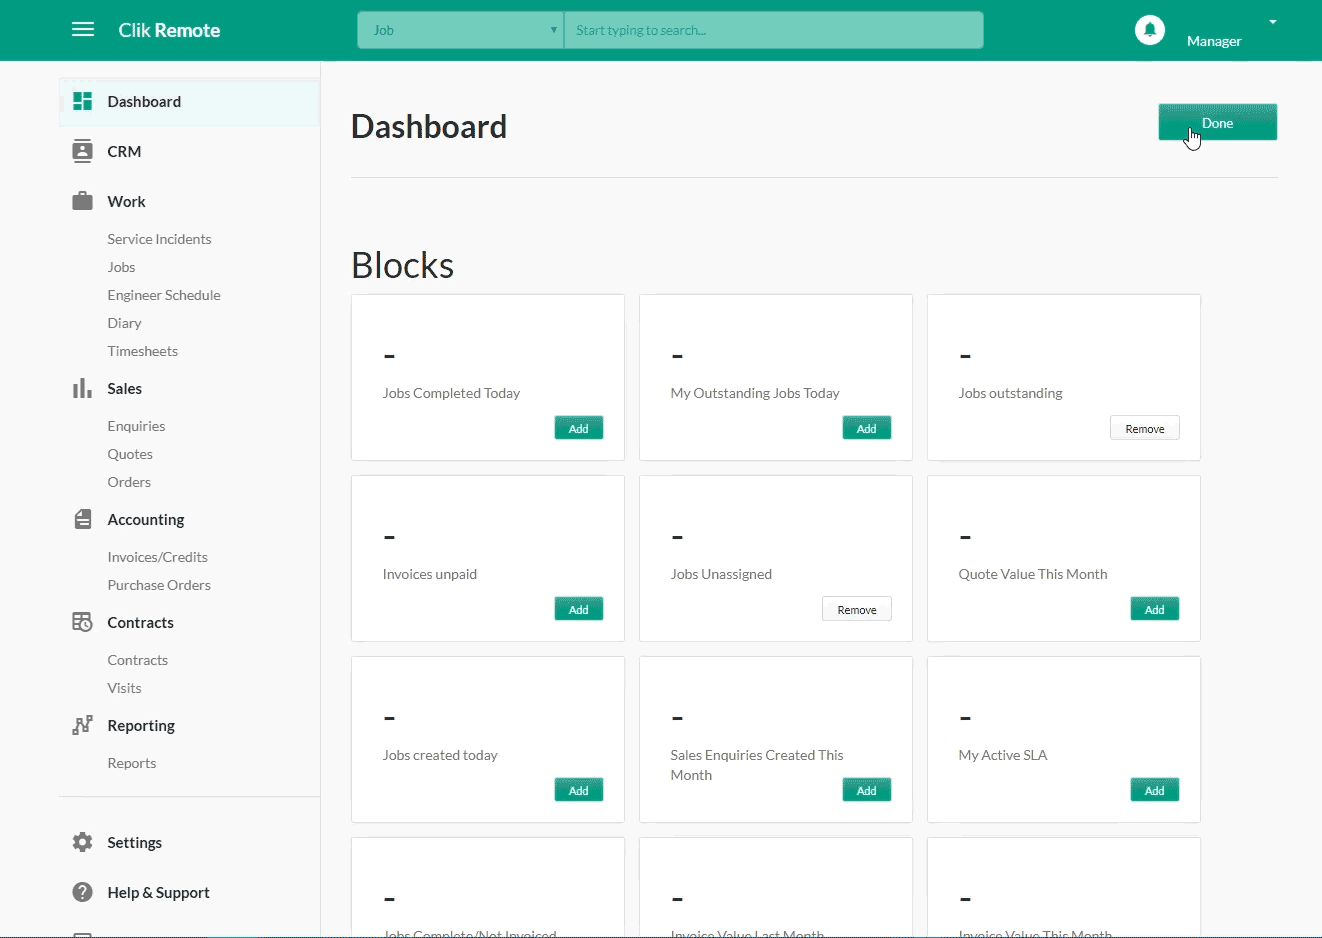This screenshot has height=938, width=1322.
Task: Open the hamburger navigation menu
Action: (83, 29)
